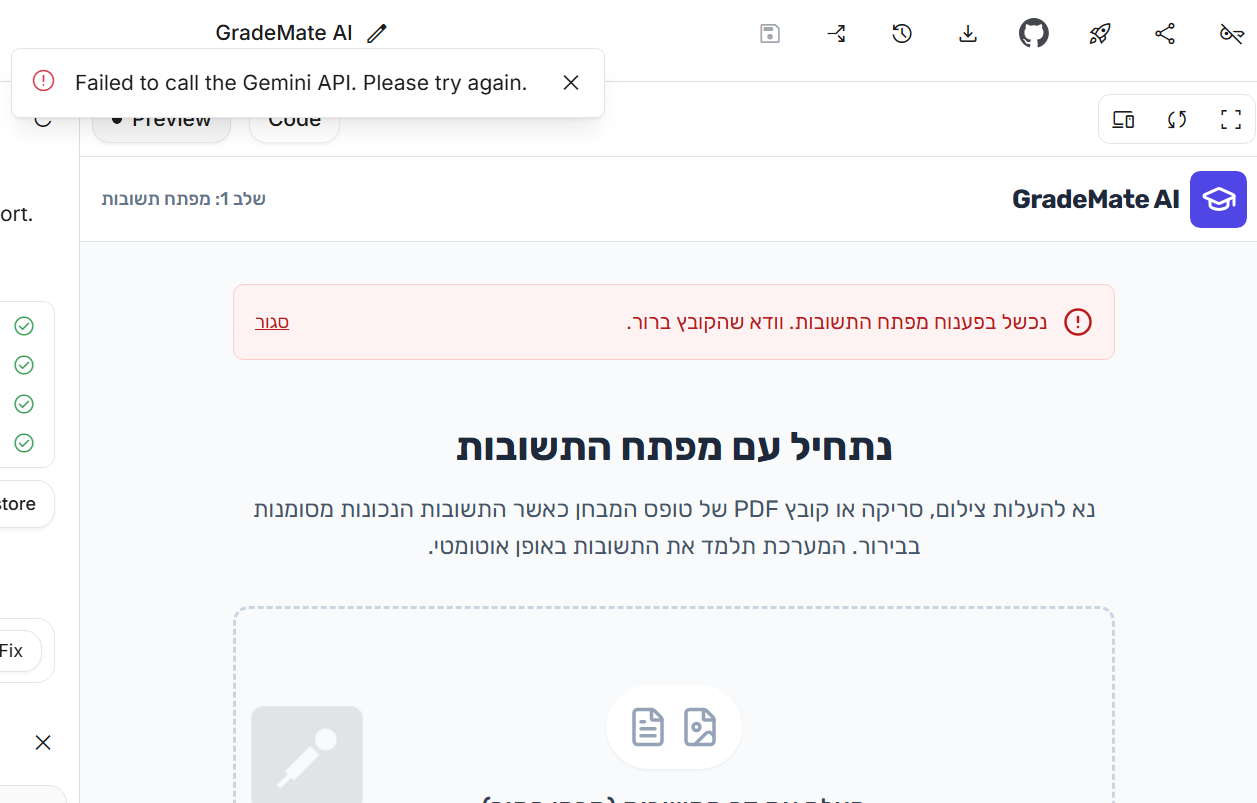This screenshot has width=1257, height=803.
Task: Click the document upload icon in the dropzone
Action: click(x=647, y=727)
